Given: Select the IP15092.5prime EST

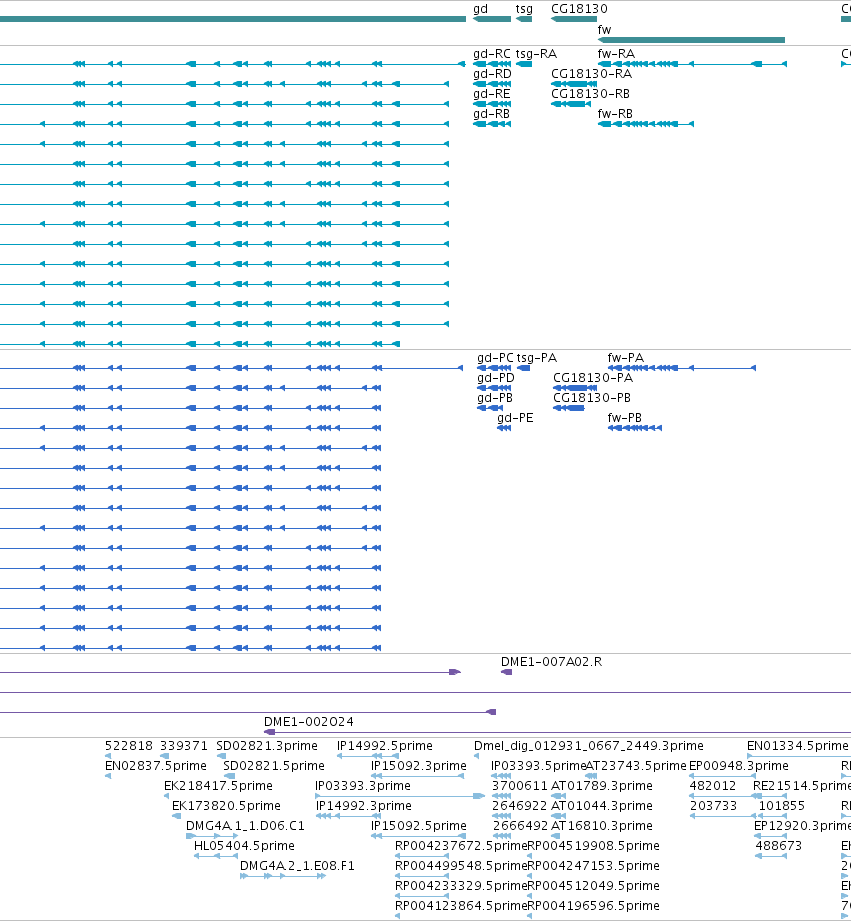Looking at the screenshot, I should (x=419, y=836).
